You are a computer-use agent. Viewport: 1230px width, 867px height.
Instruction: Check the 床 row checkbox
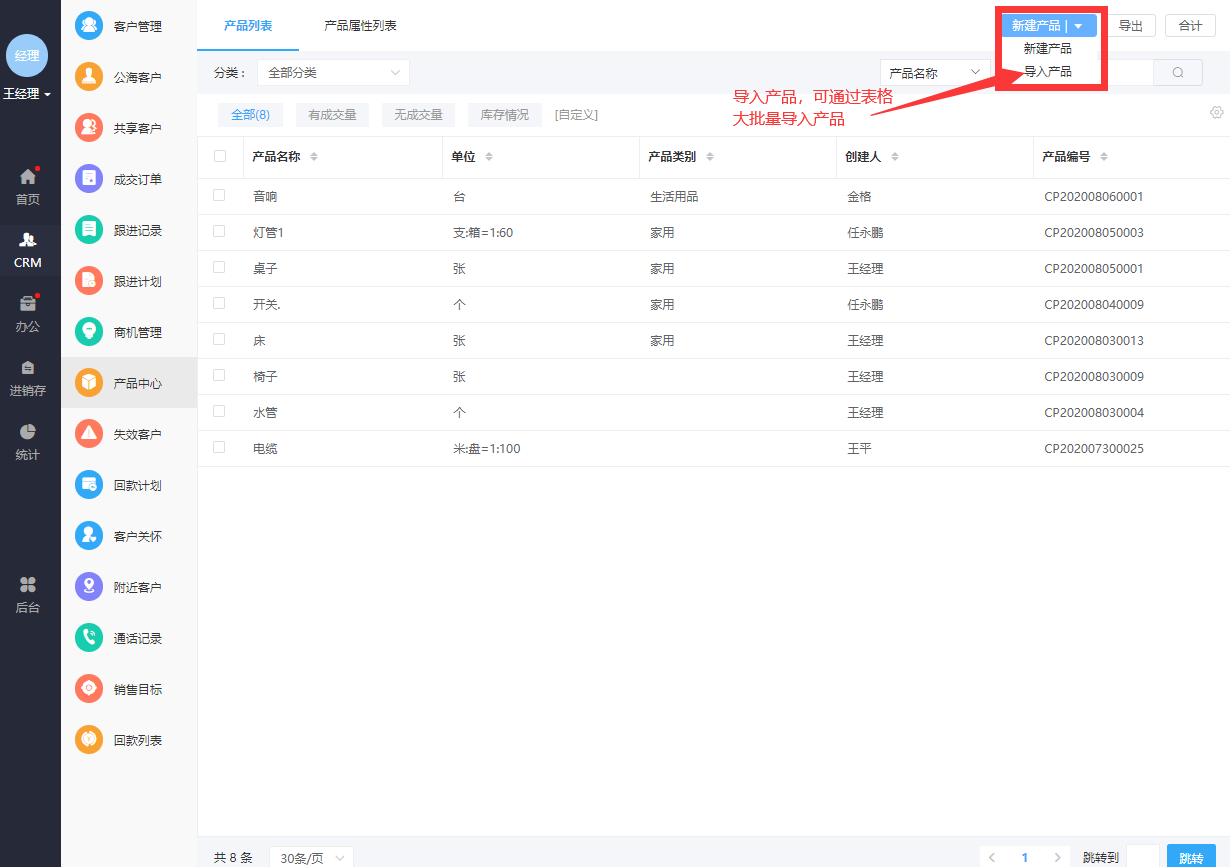219,339
